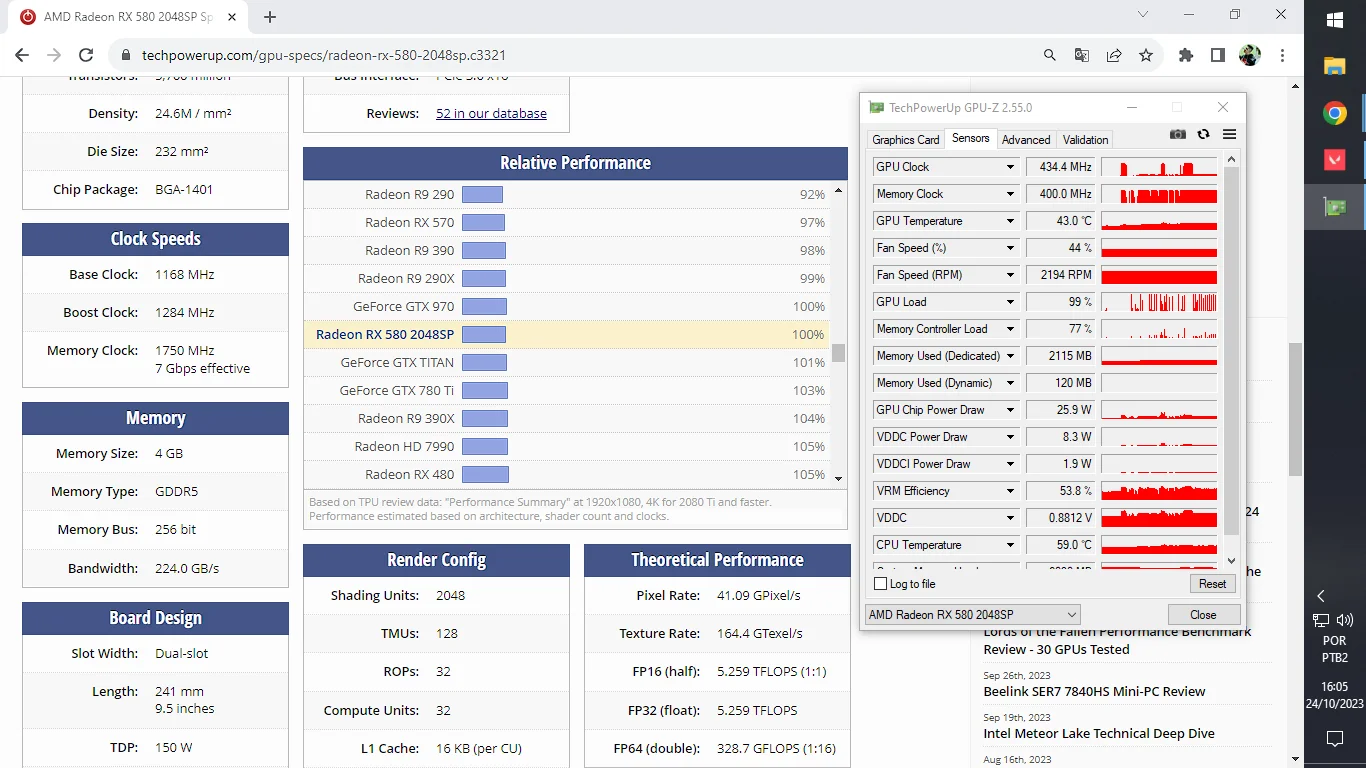Click the GPU Clock 434.4 MHz value
Screen dimensions: 1366x768
coord(1061,167)
